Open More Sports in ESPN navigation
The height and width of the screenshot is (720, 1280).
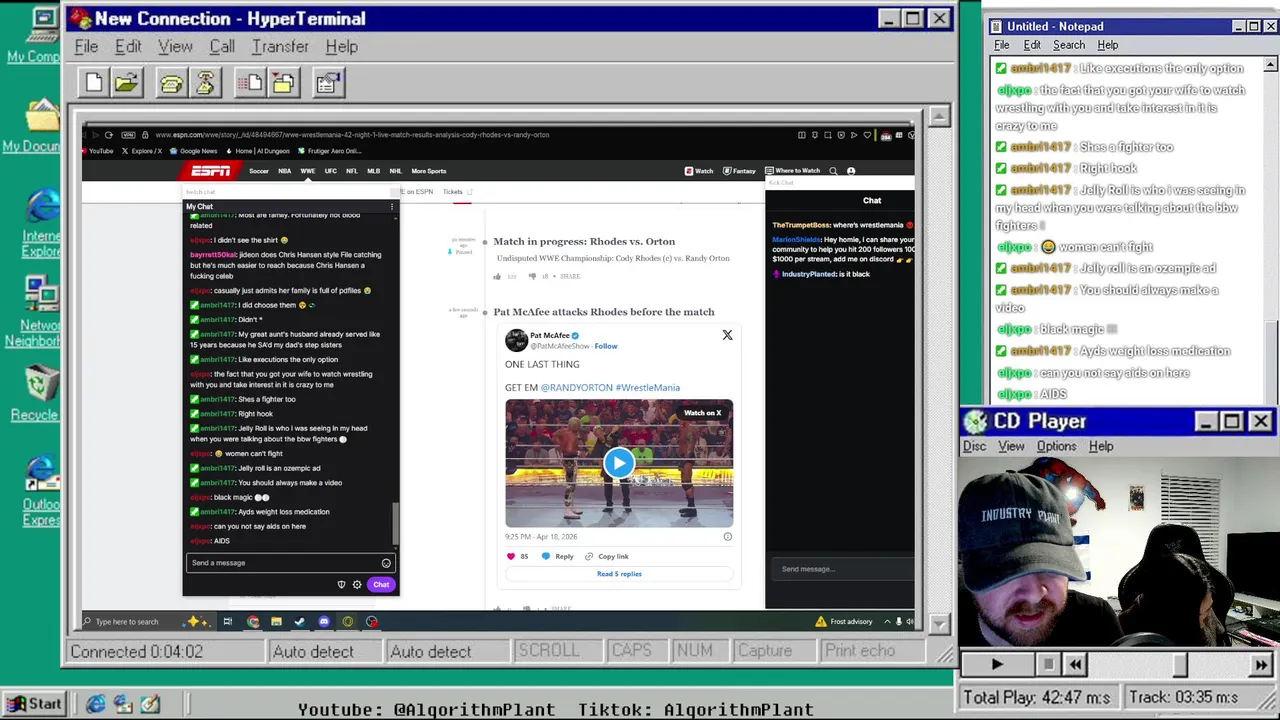point(429,171)
